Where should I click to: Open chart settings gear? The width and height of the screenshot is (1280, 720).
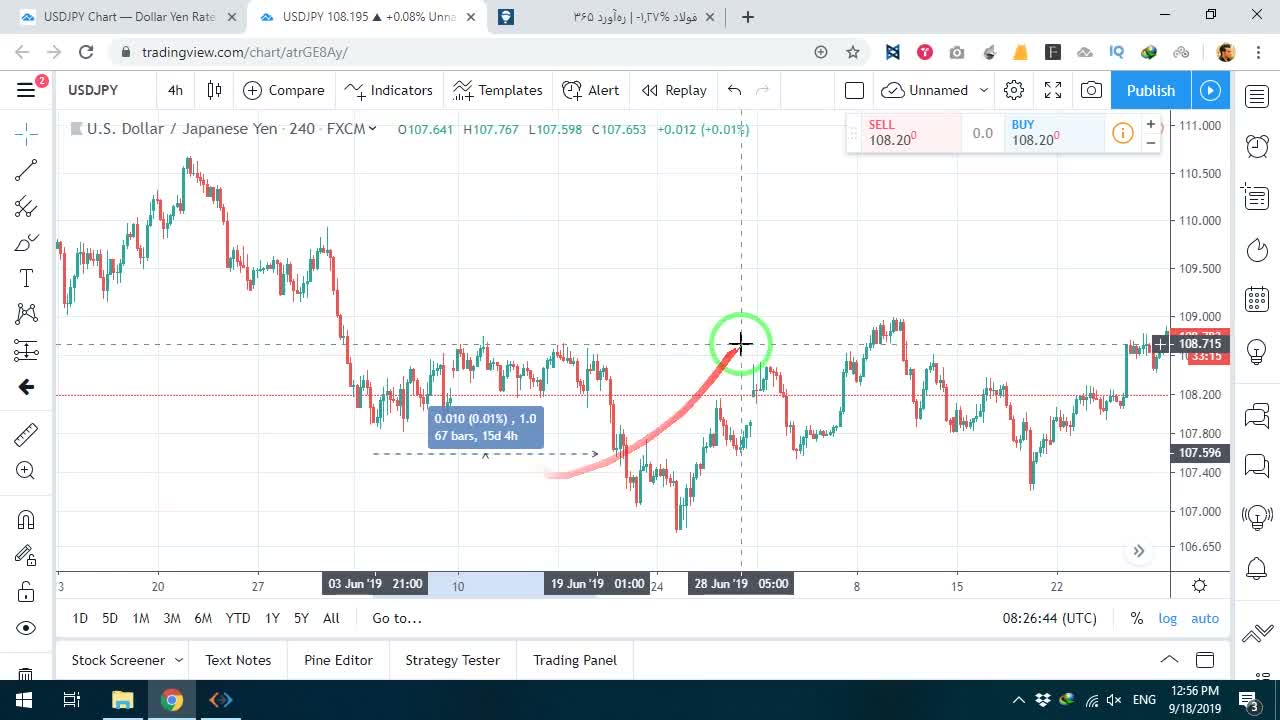point(1014,90)
